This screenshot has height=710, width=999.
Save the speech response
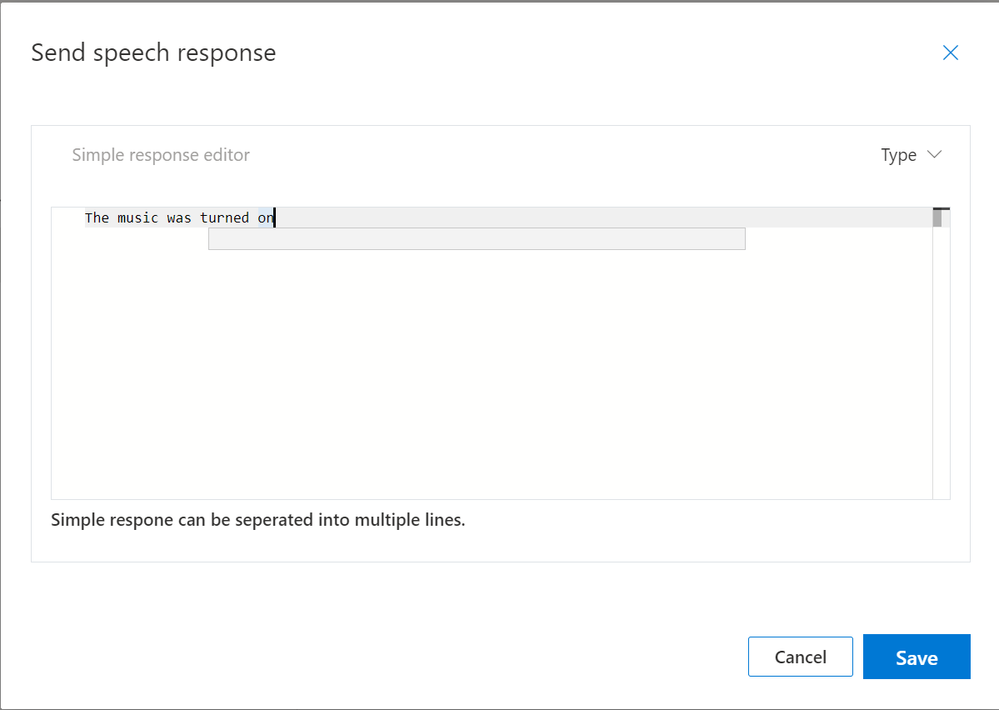pos(916,657)
